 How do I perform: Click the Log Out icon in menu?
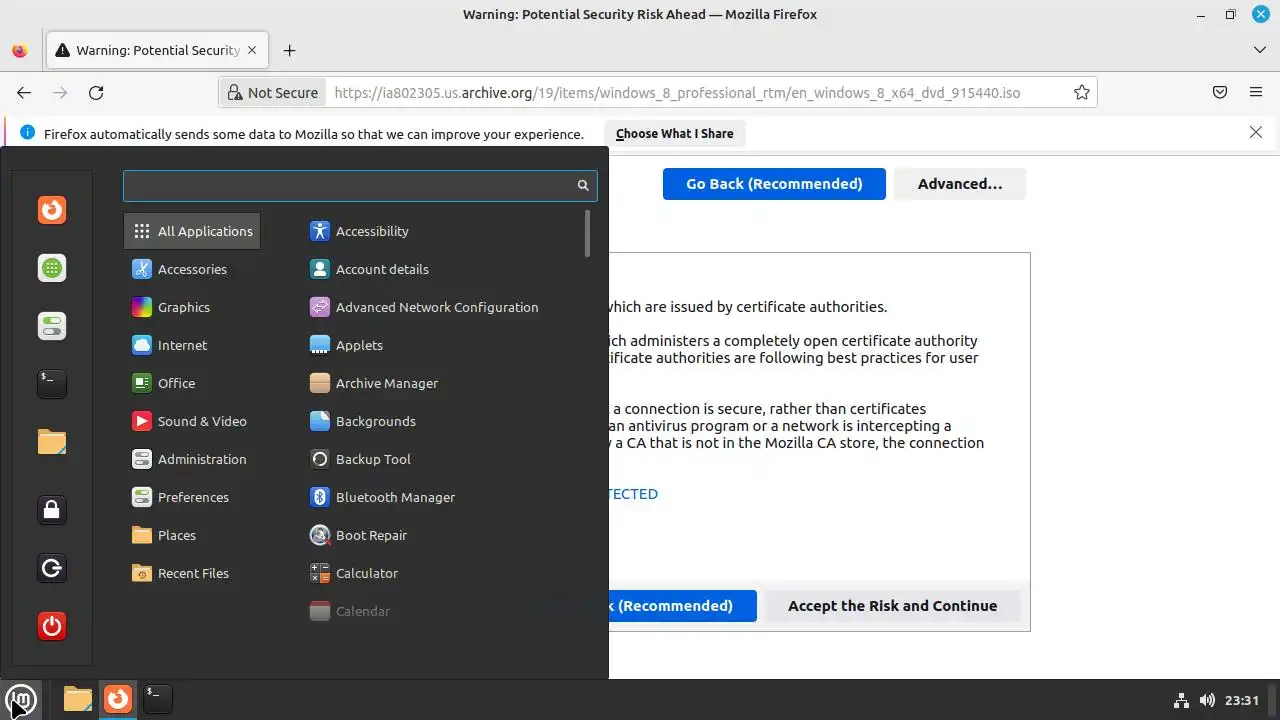click(52, 568)
